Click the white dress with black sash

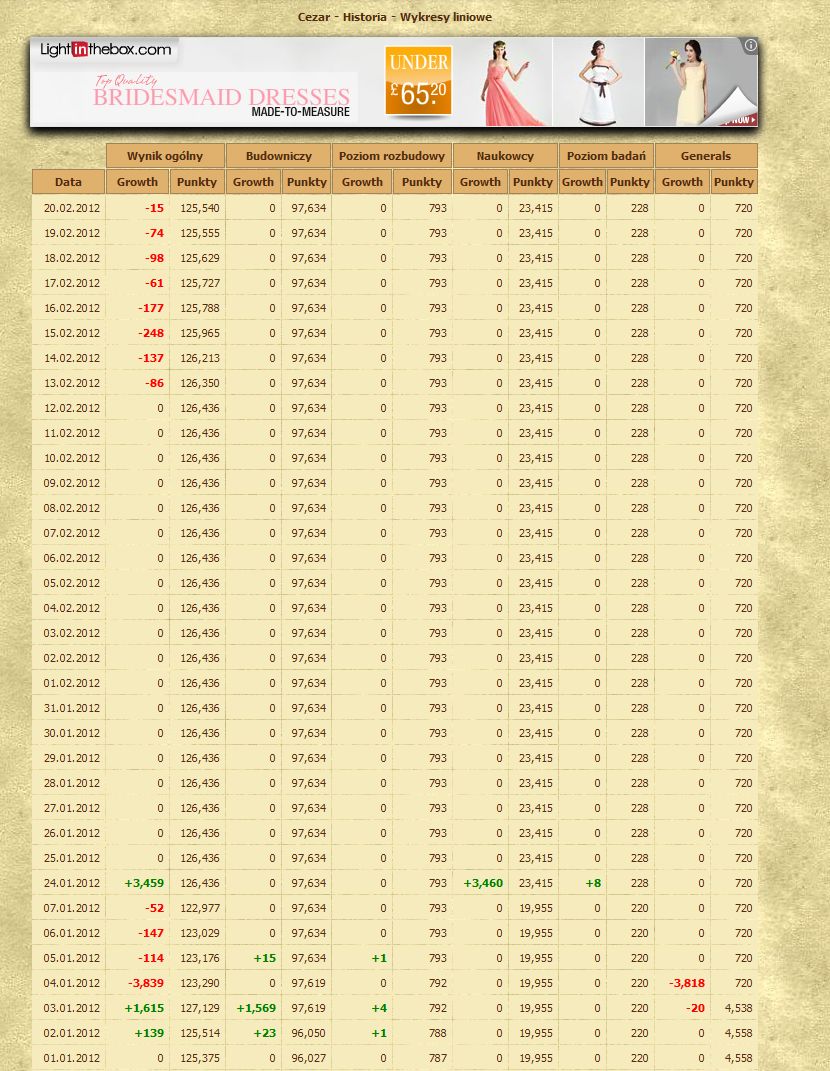point(598,82)
